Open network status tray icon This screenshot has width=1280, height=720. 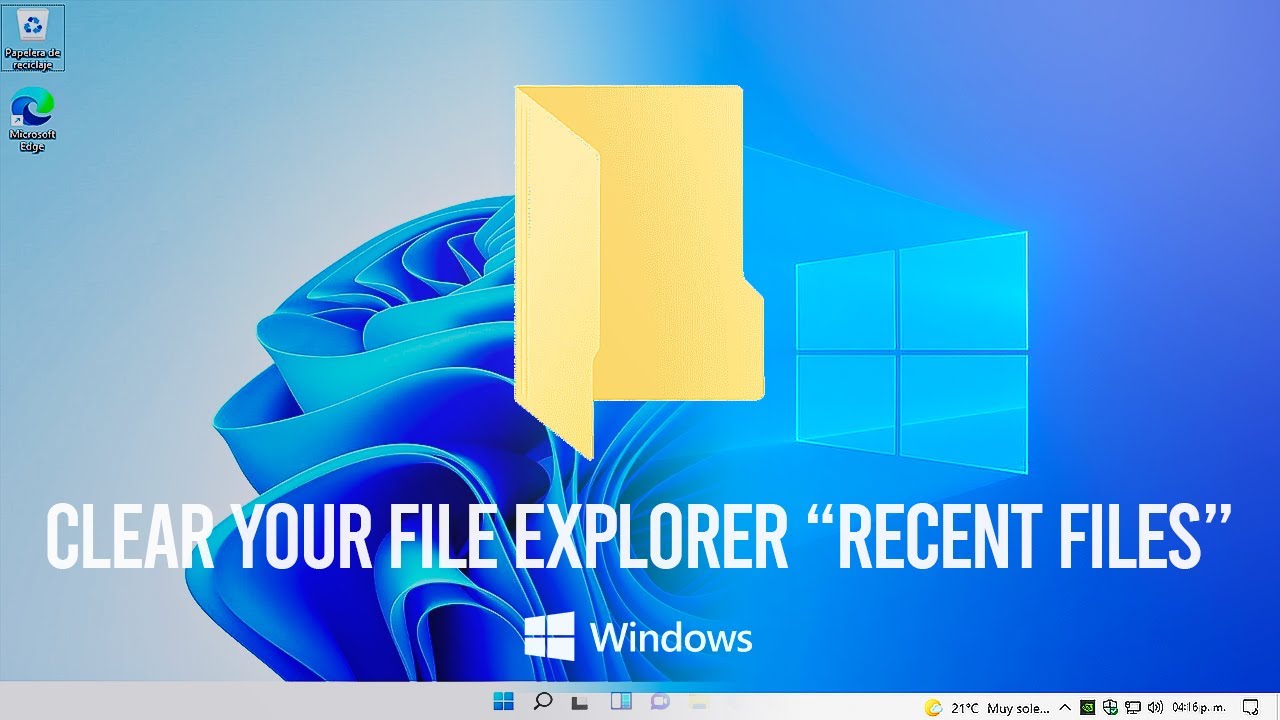coord(1133,707)
